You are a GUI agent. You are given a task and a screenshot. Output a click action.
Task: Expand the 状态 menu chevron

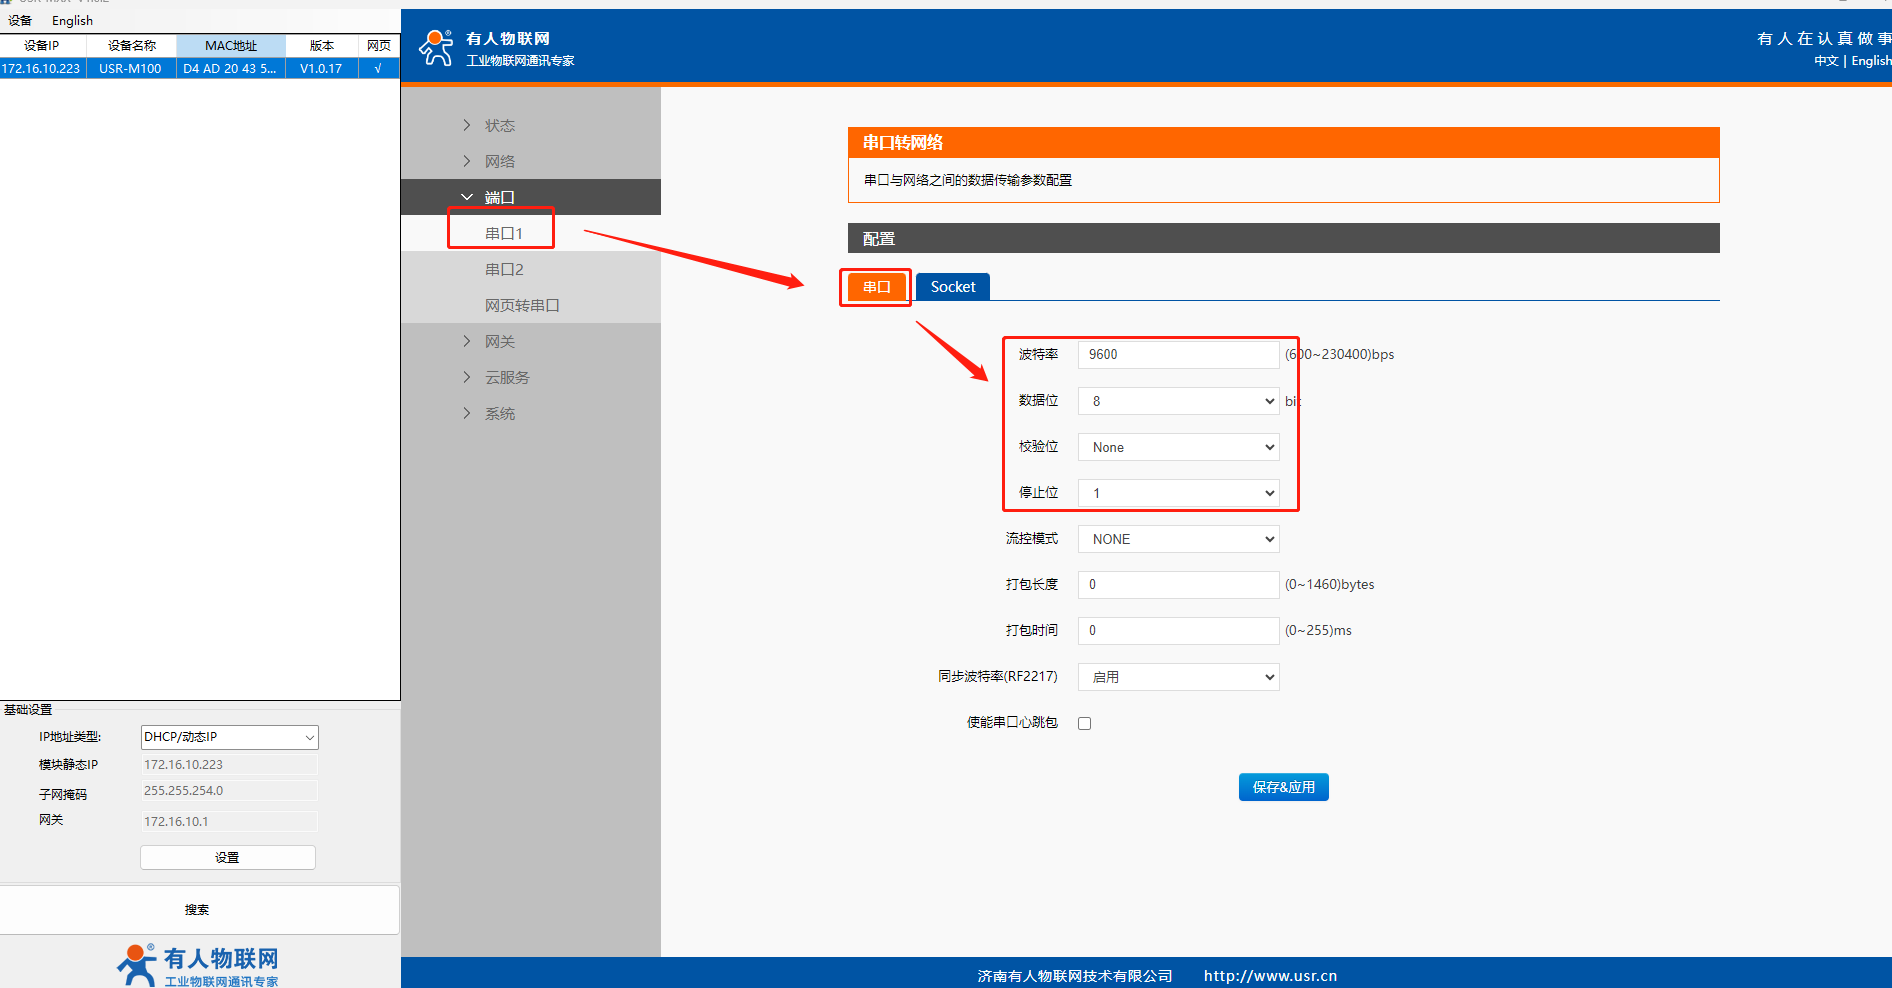coord(467,125)
